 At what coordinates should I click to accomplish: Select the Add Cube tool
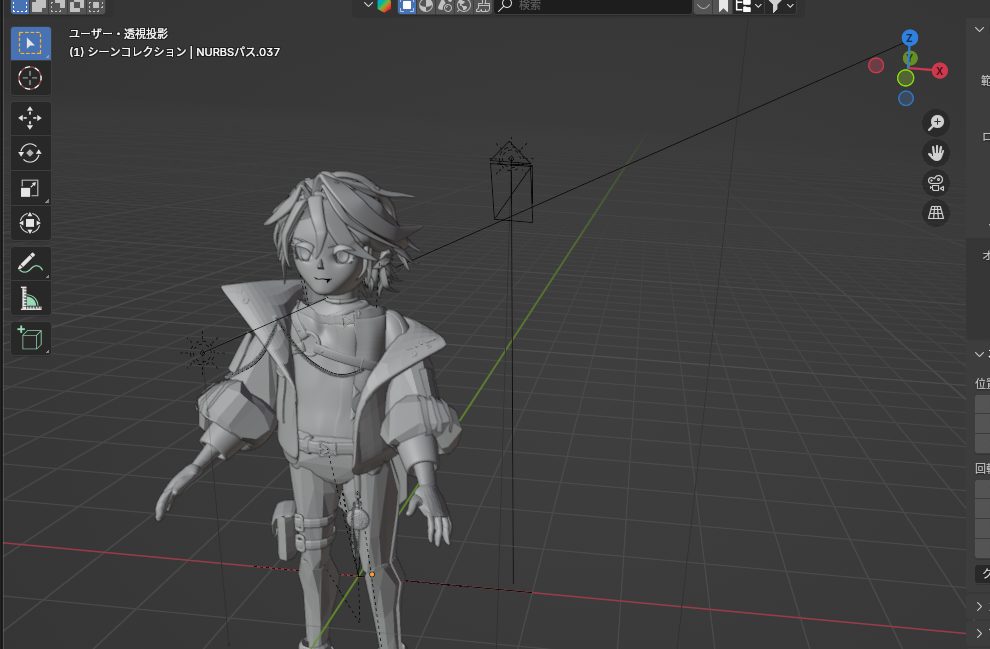coord(30,339)
